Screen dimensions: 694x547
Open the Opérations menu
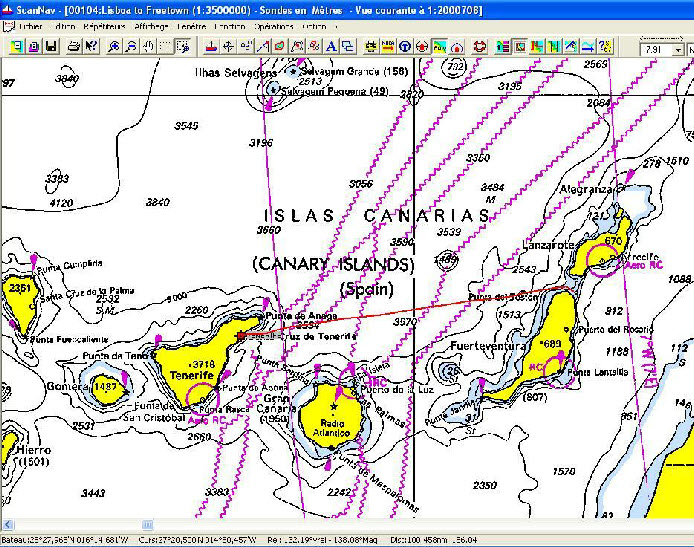pos(274,27)
